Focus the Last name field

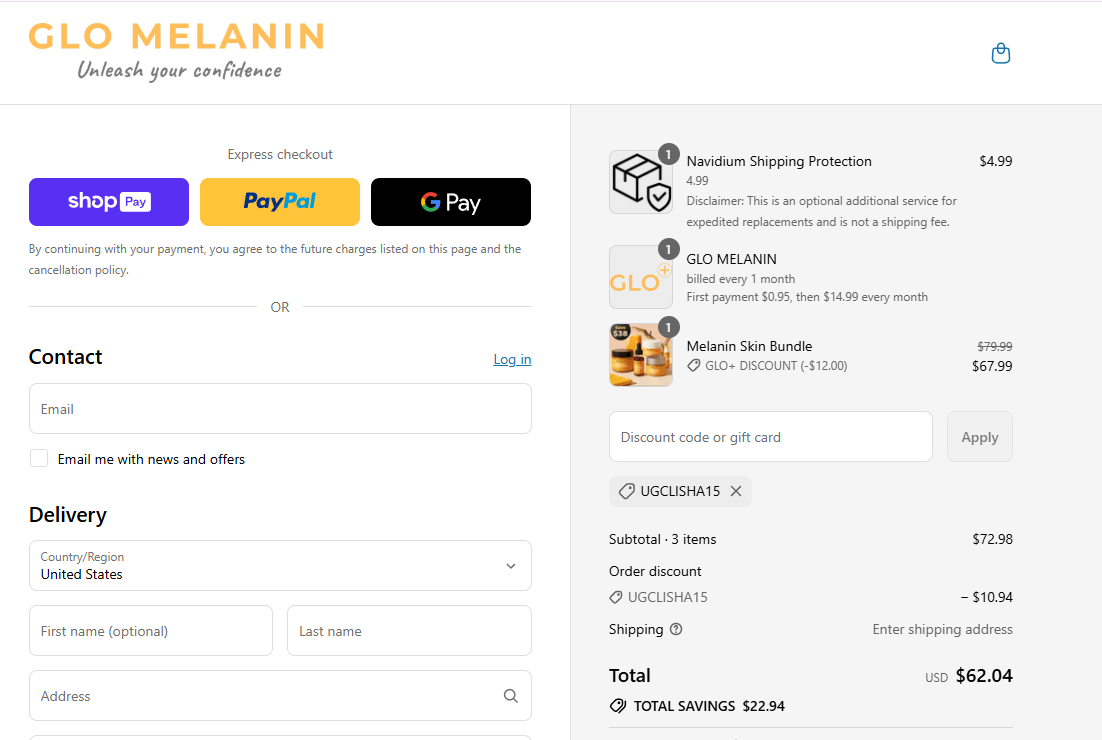click(x=409, y=631)
